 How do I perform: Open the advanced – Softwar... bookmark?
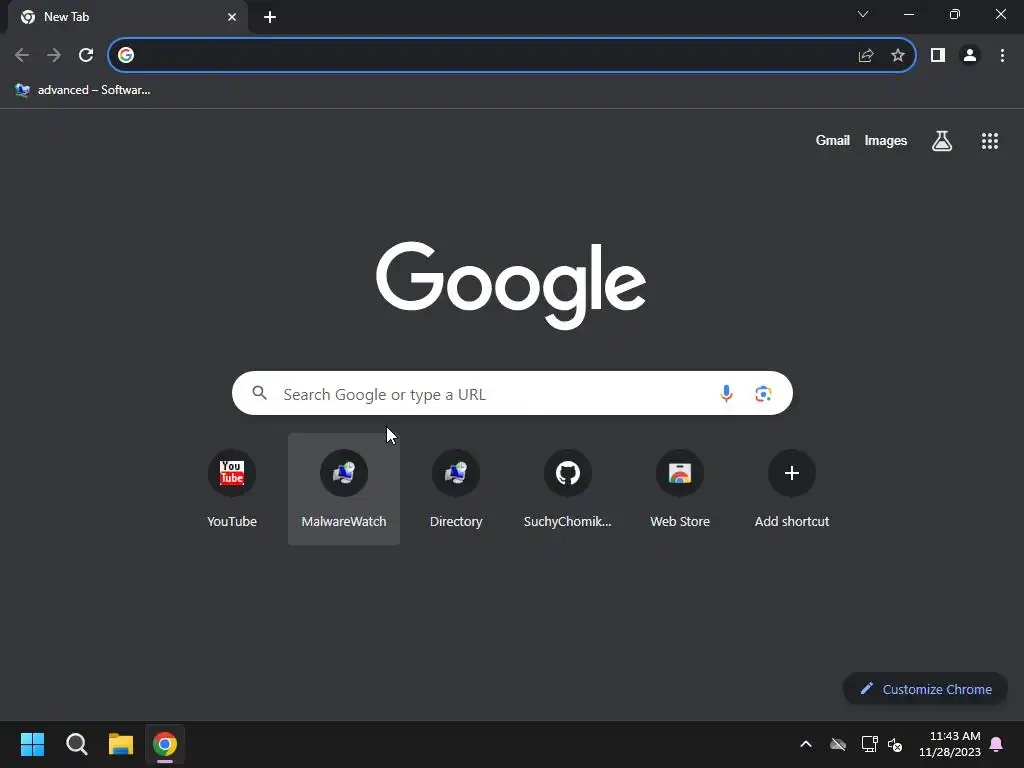[x=83, y=90]
